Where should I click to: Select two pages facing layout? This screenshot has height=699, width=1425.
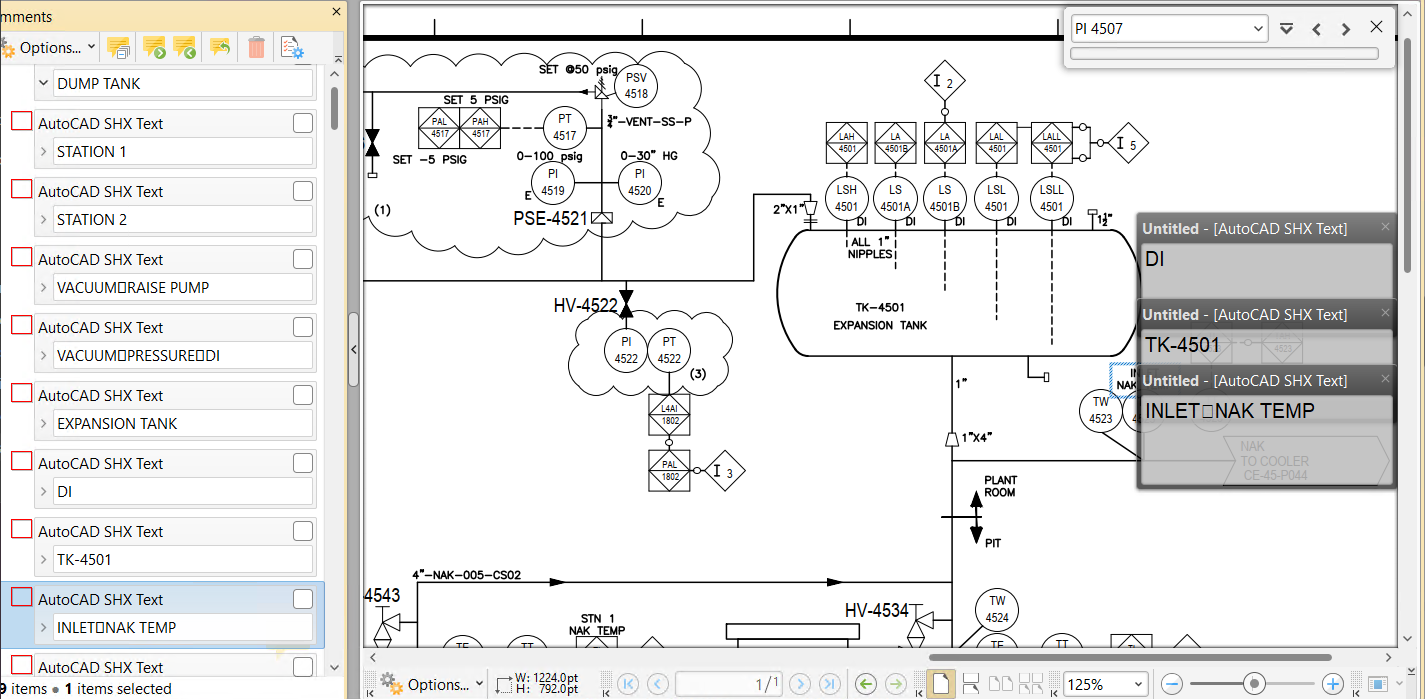point(1003,684)
